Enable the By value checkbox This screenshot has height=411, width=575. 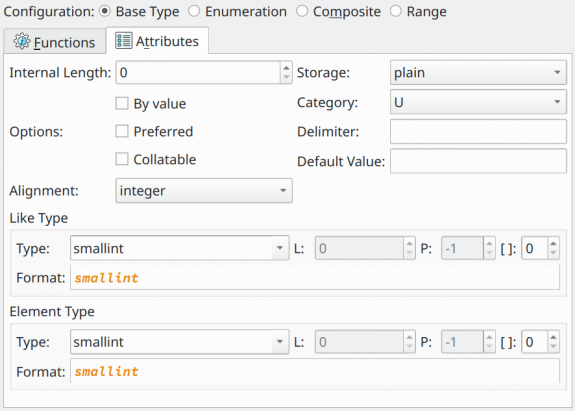[x=122, y=103]
